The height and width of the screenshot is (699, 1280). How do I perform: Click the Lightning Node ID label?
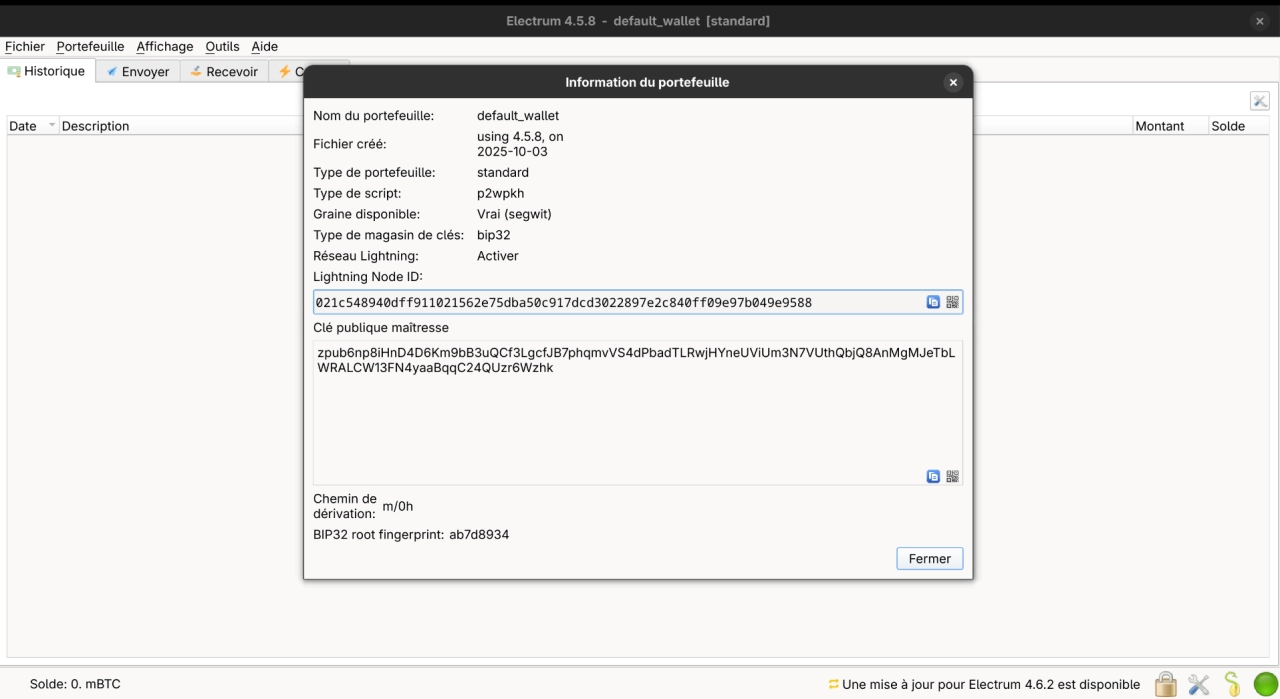coord(368,277)
